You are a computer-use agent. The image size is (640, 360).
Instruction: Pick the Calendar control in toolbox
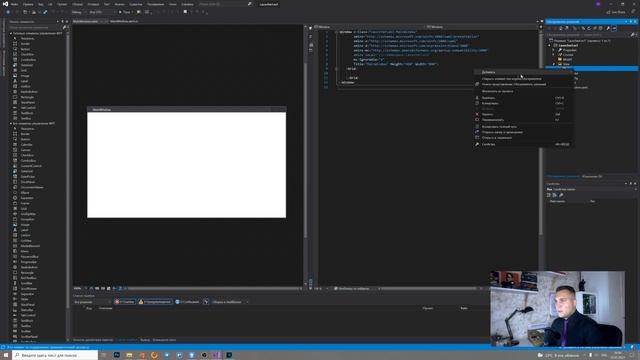point(27,144)
